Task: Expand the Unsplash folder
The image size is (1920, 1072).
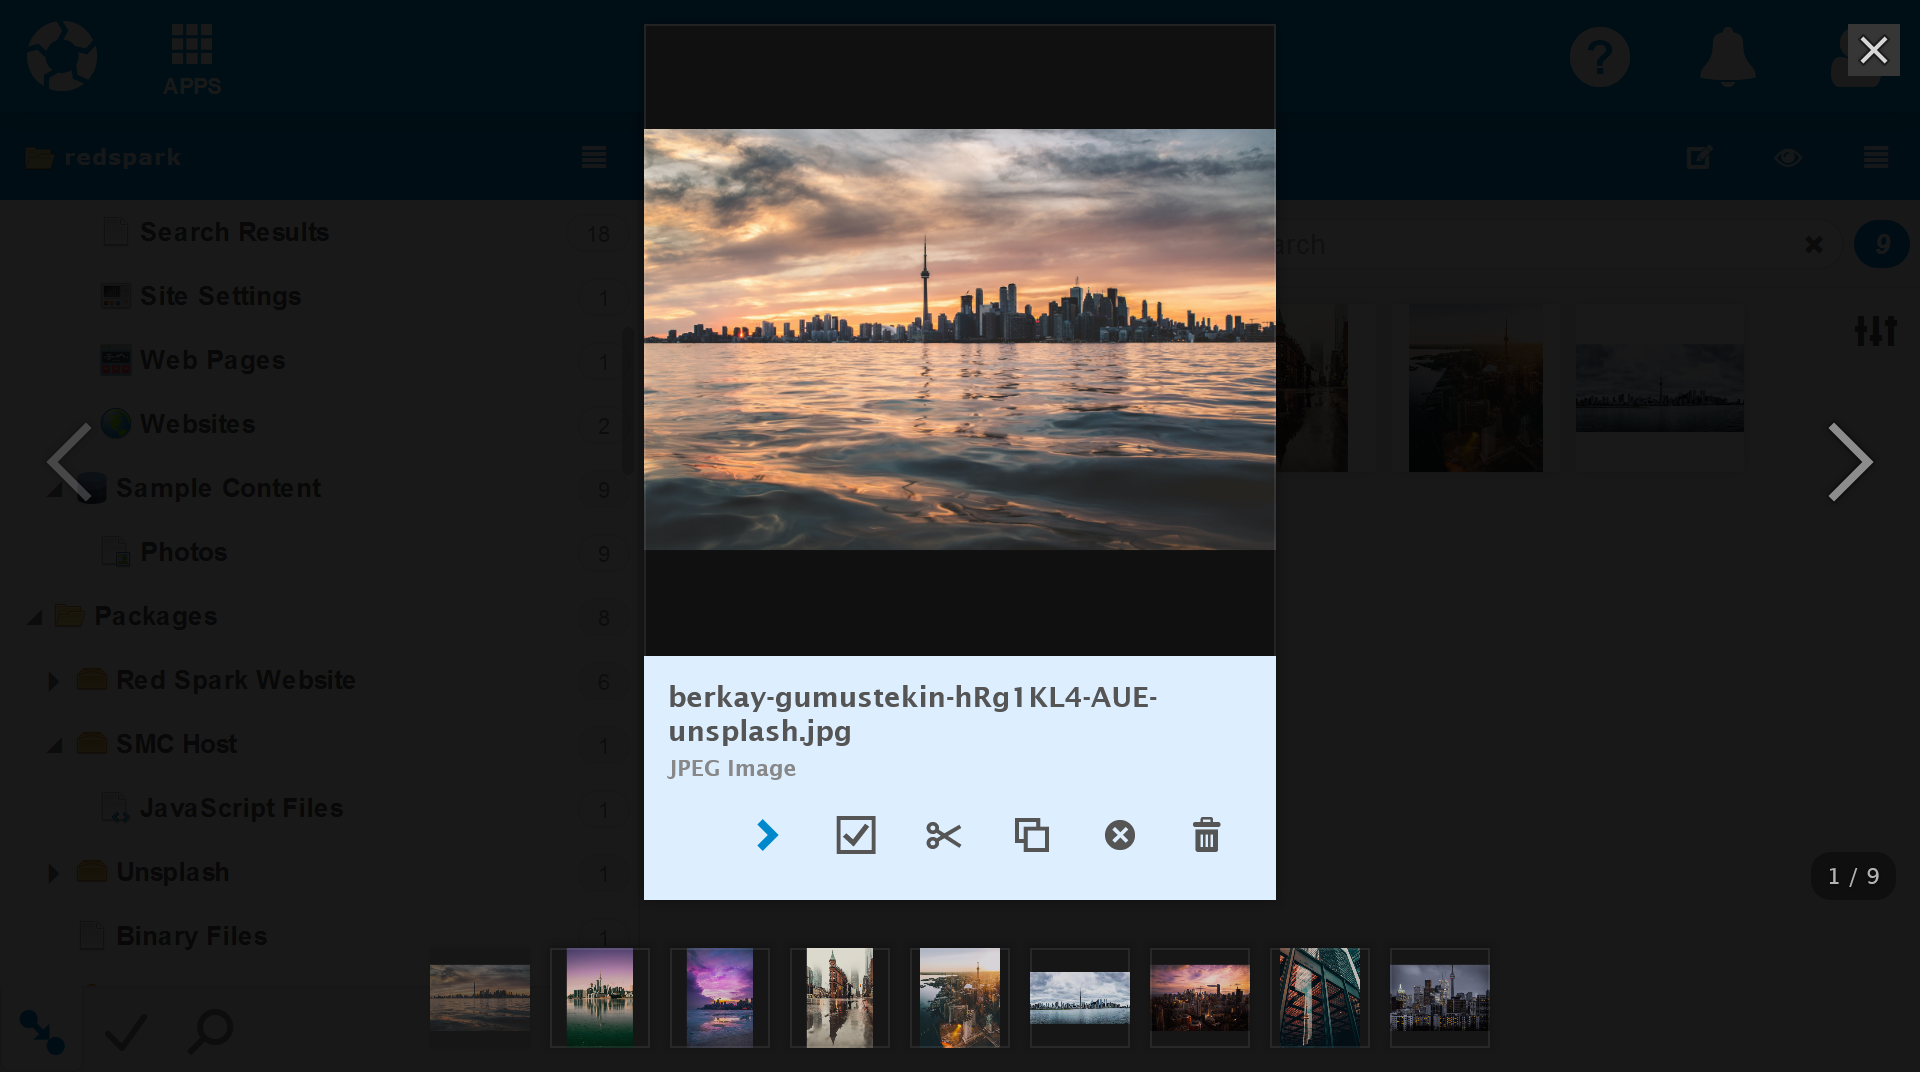Action: [54, 873]
